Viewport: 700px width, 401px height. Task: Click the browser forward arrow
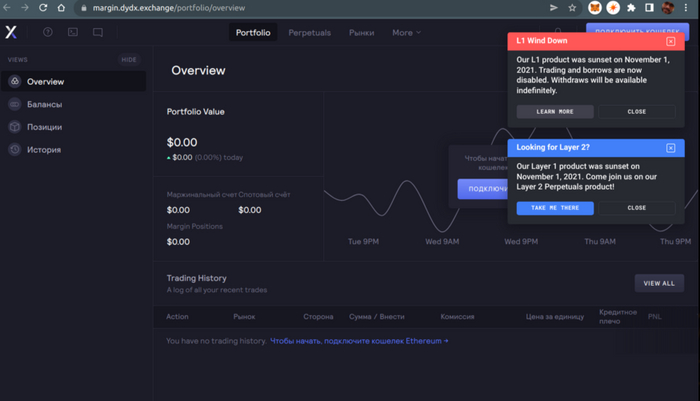(x=25, y=8)
